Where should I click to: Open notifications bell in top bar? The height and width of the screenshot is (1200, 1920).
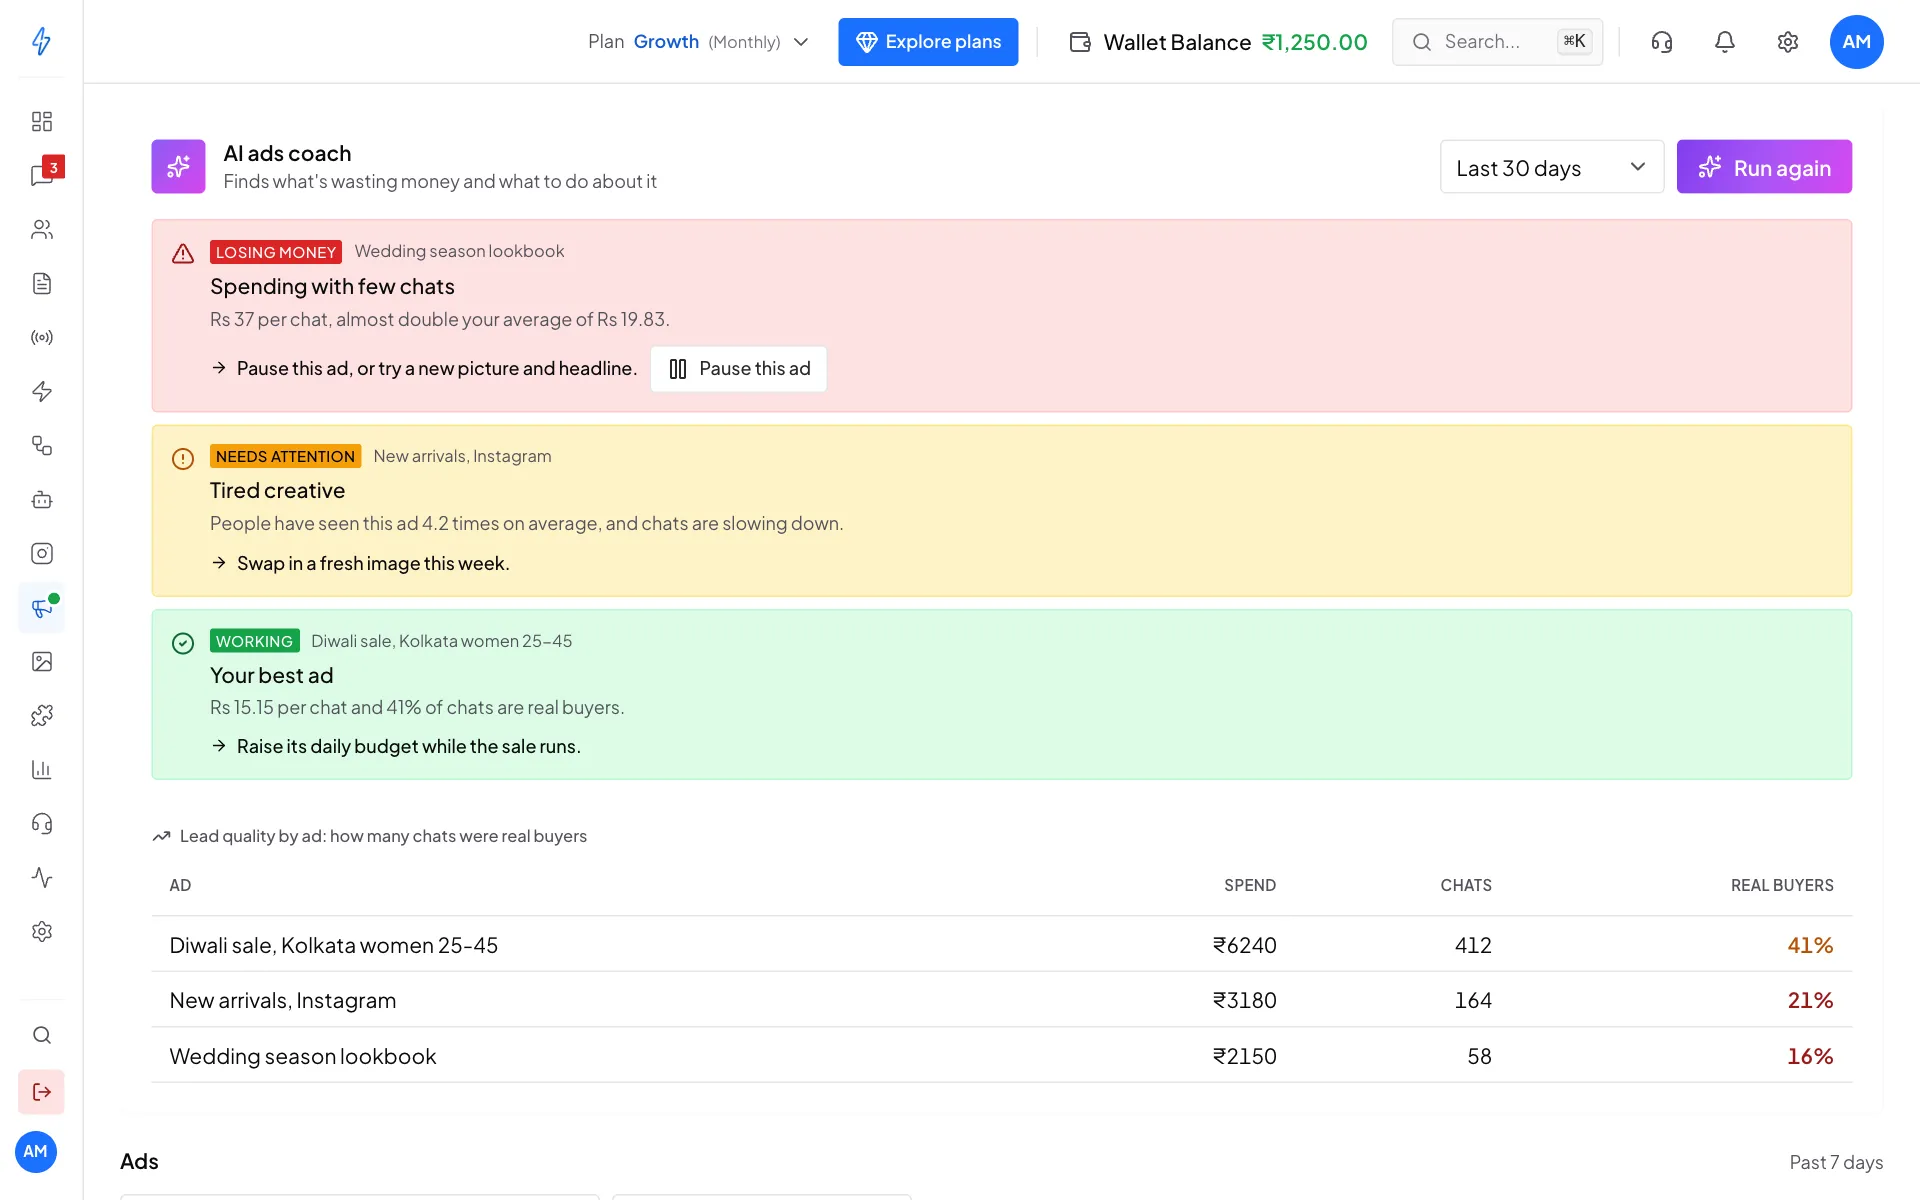(x=1725, y=42)
